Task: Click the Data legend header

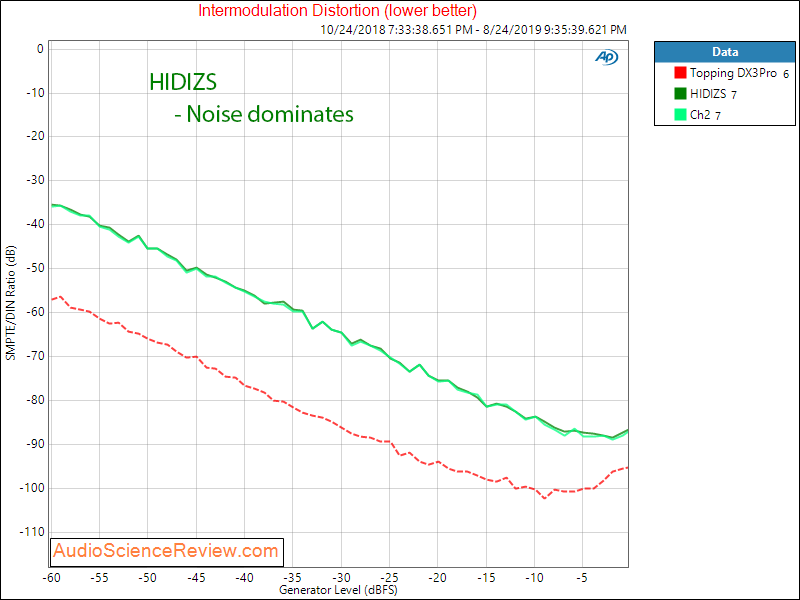Action: click(724, 52)
